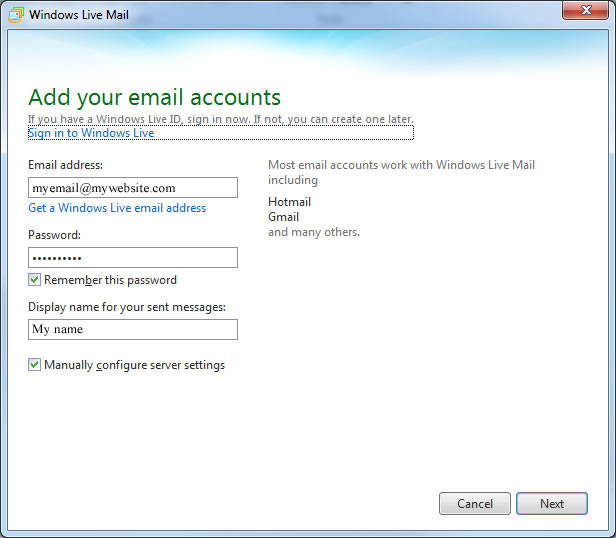Click the Email address input field
Image resolution: width=616 pixels, height=538 pixels.
pyautogui.click(x=133, y=188)
